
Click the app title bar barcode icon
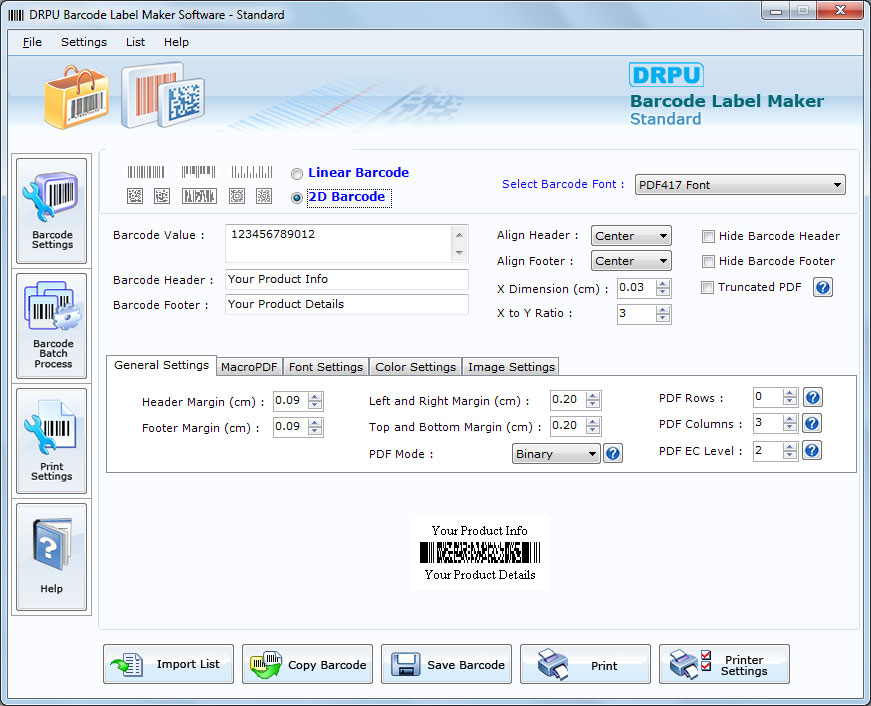click(x=16, y=15)
